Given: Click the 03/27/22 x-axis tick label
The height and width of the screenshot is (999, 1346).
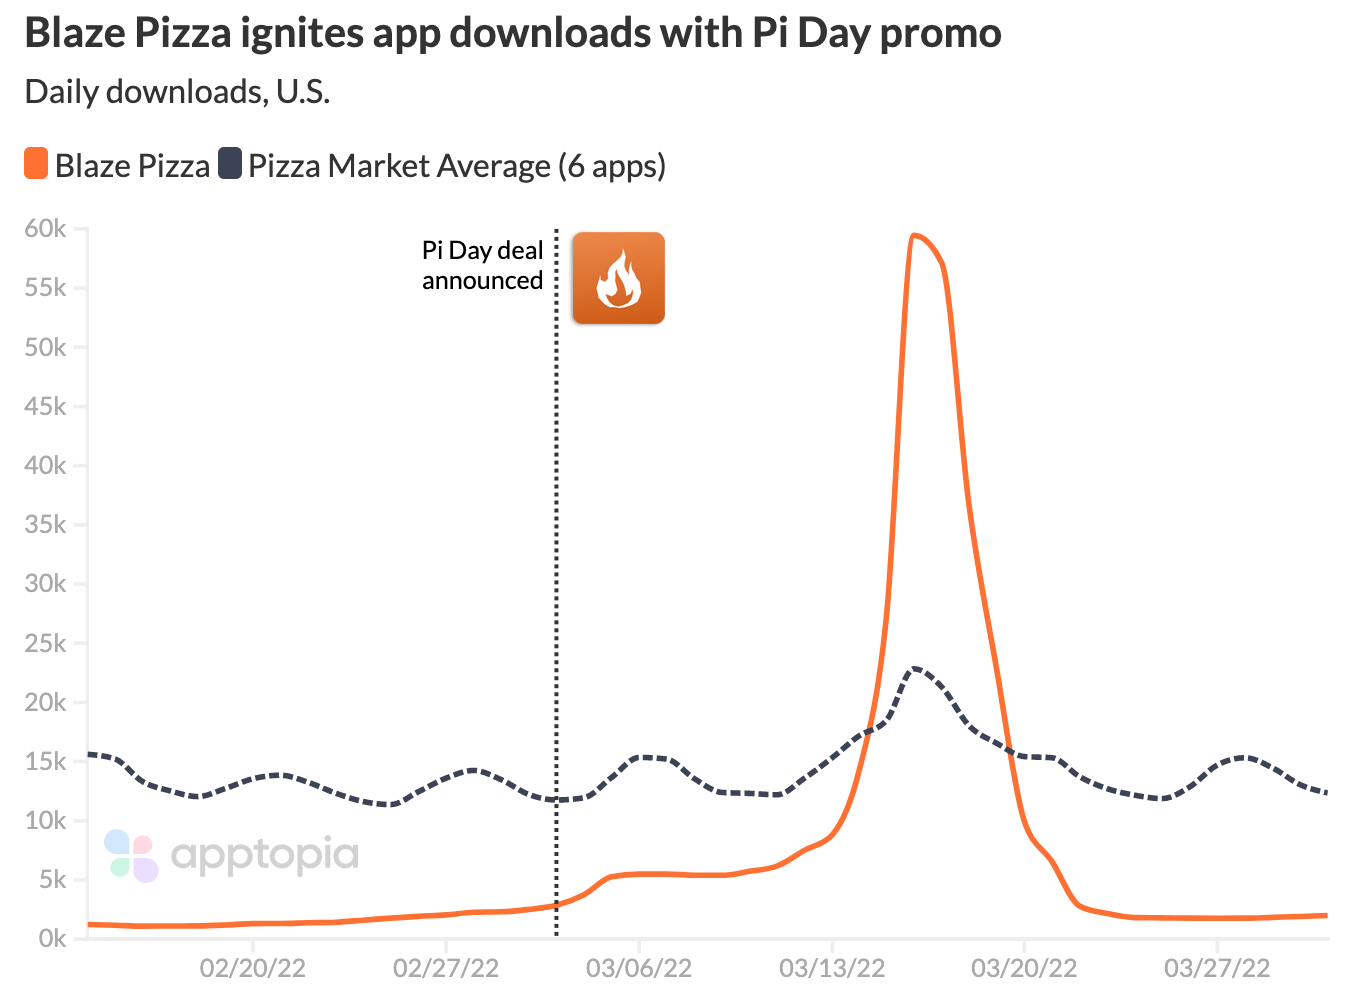Looking at the screenshot, I should [1217, 968].
